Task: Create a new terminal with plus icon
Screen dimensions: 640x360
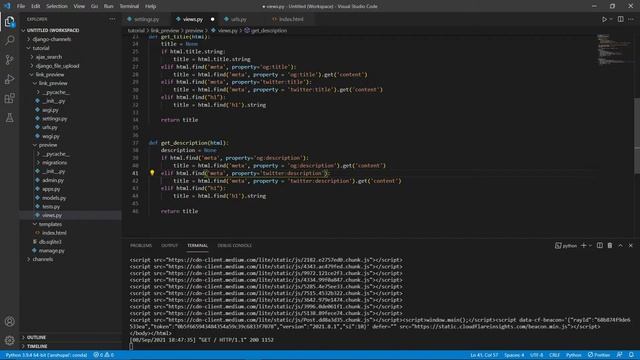Action: (584, 245)
